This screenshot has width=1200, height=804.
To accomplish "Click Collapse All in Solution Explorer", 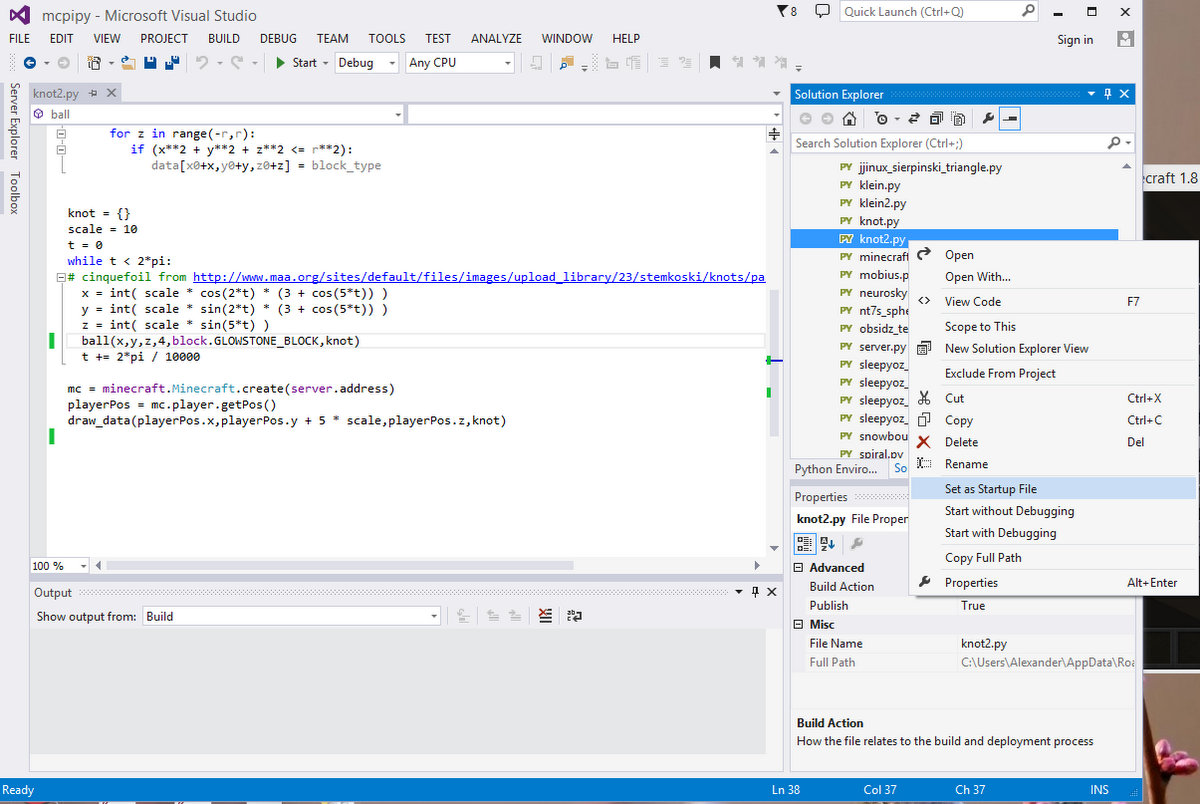I will pos(936,118).
